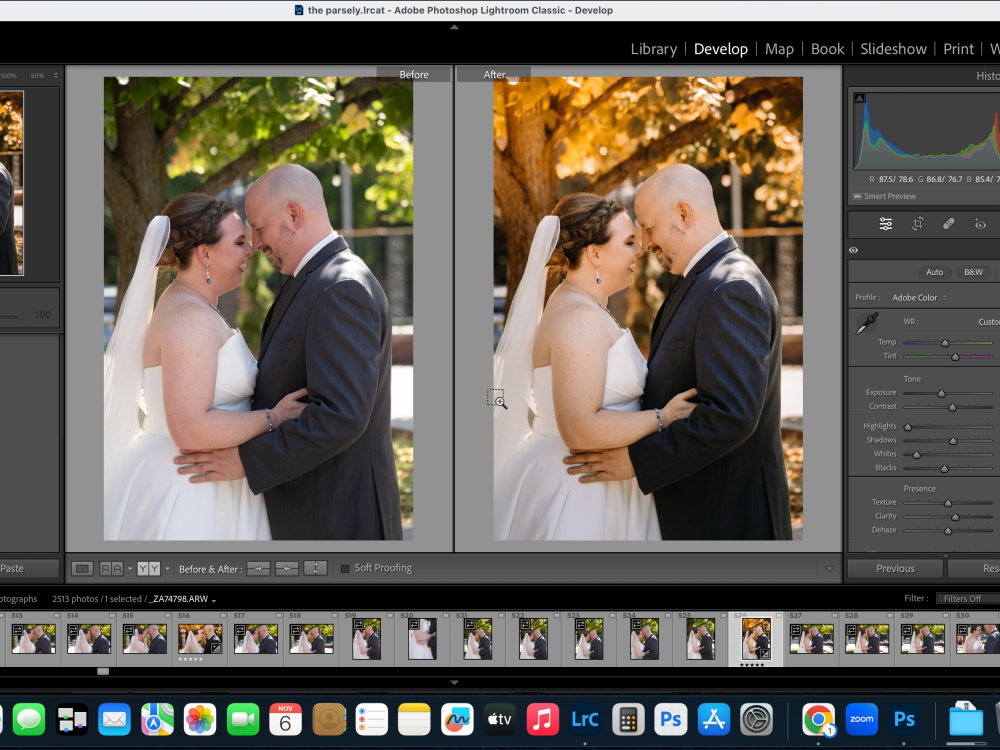This screenshot has width=1000, height=750.
Task: Copy After settings to Before arrow button
Action: tap(287, 568)
